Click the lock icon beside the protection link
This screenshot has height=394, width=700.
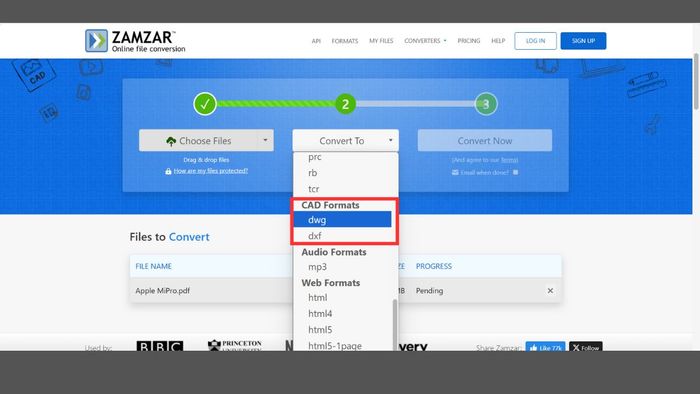168,171
